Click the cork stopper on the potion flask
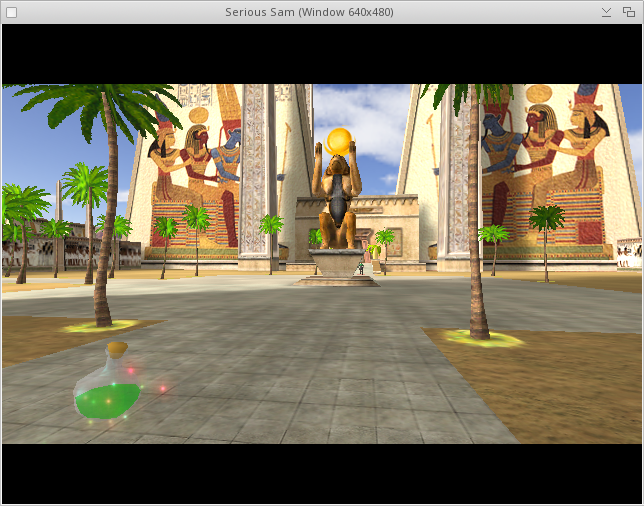Screen dimensions: 644x506 coord(118,349)
